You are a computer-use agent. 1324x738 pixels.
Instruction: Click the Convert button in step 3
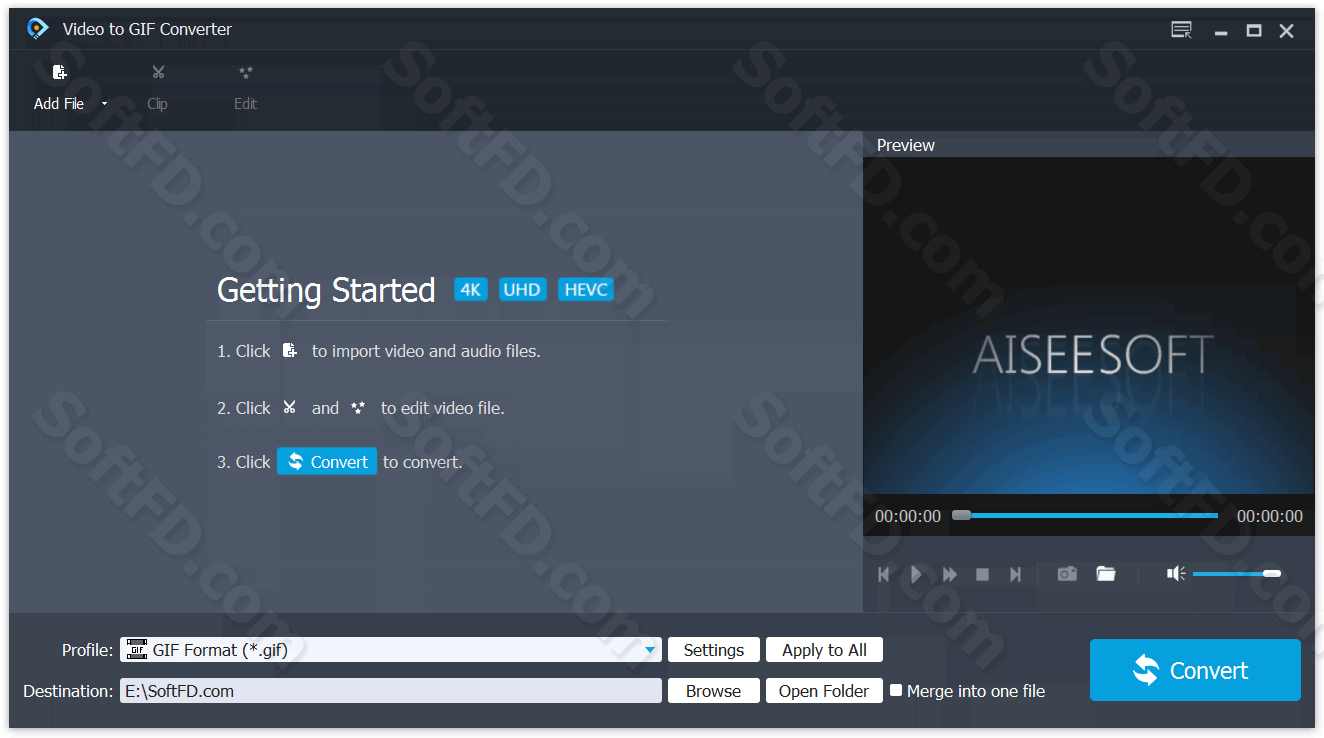tap(327, 461)
